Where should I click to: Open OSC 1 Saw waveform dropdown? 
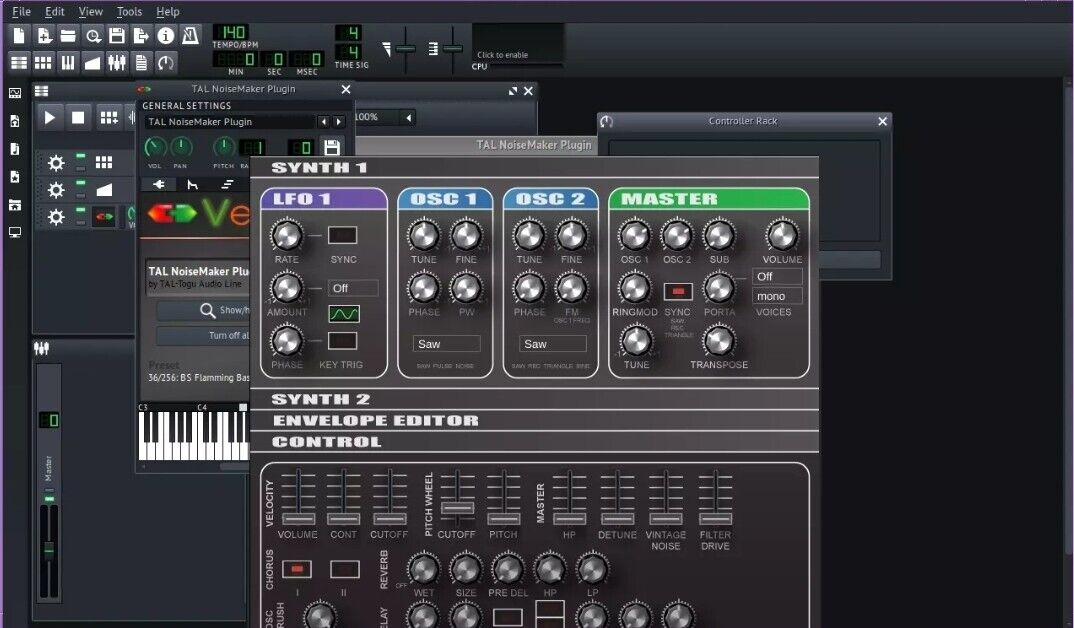[447, 344]
